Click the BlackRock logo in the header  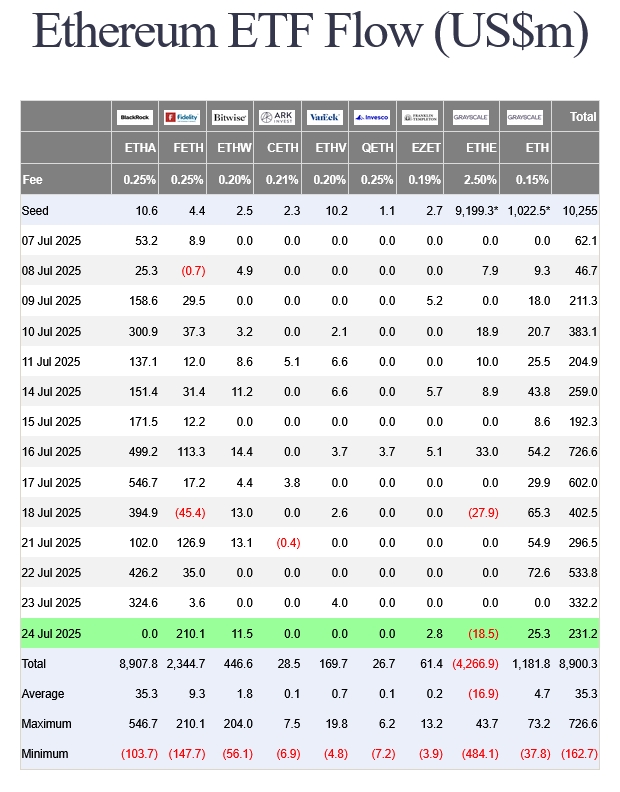(135, 117)
